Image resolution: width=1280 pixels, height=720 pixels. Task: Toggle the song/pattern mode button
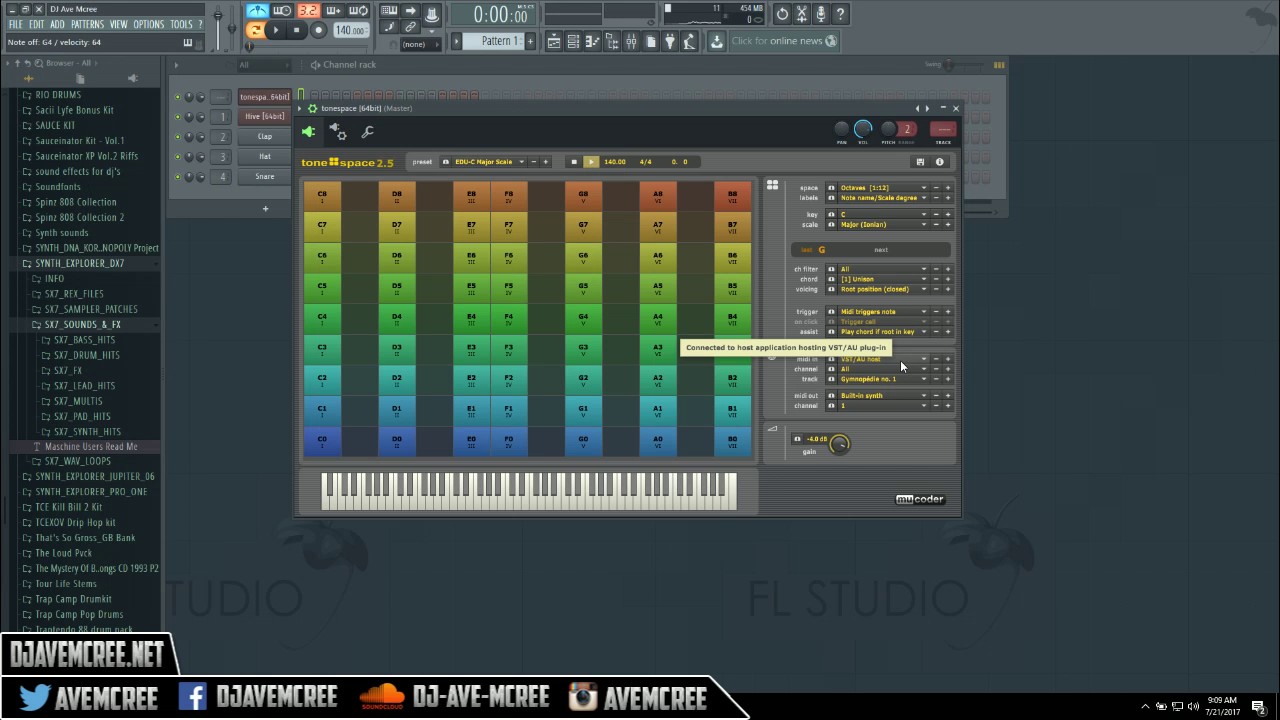[x=255, y=30]
